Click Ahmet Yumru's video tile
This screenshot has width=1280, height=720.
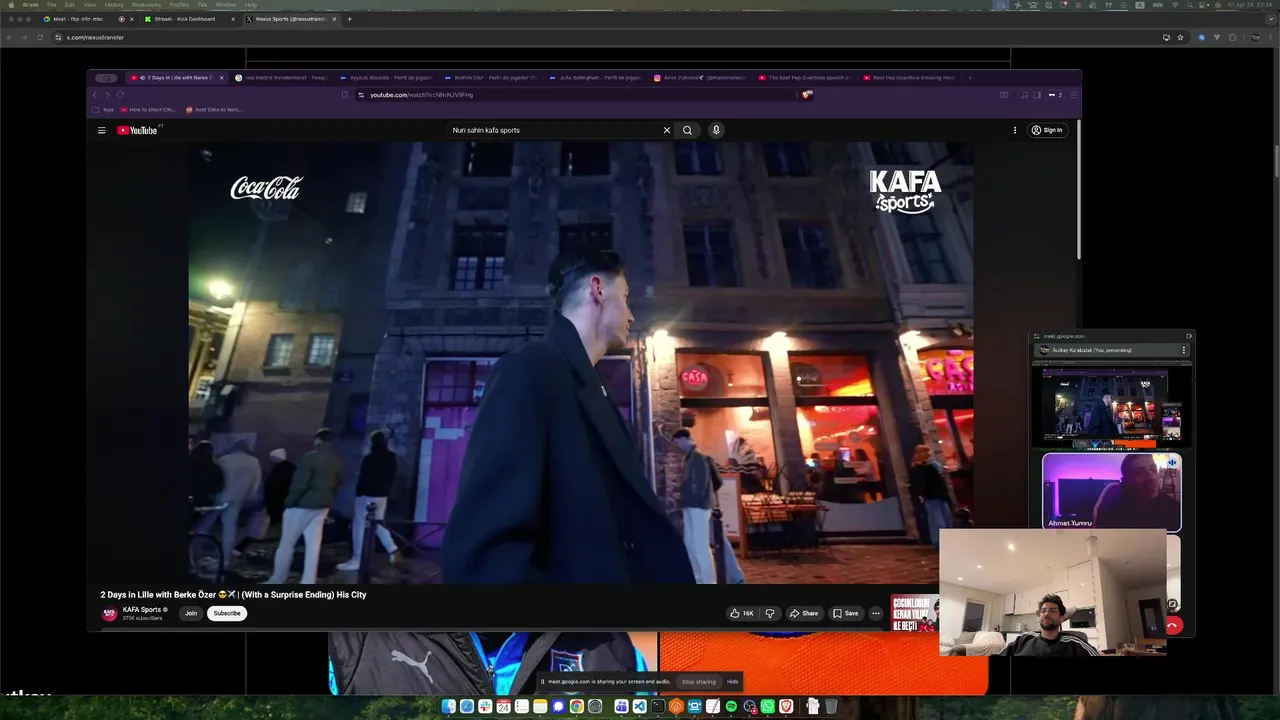click(x=1111, y=492)
